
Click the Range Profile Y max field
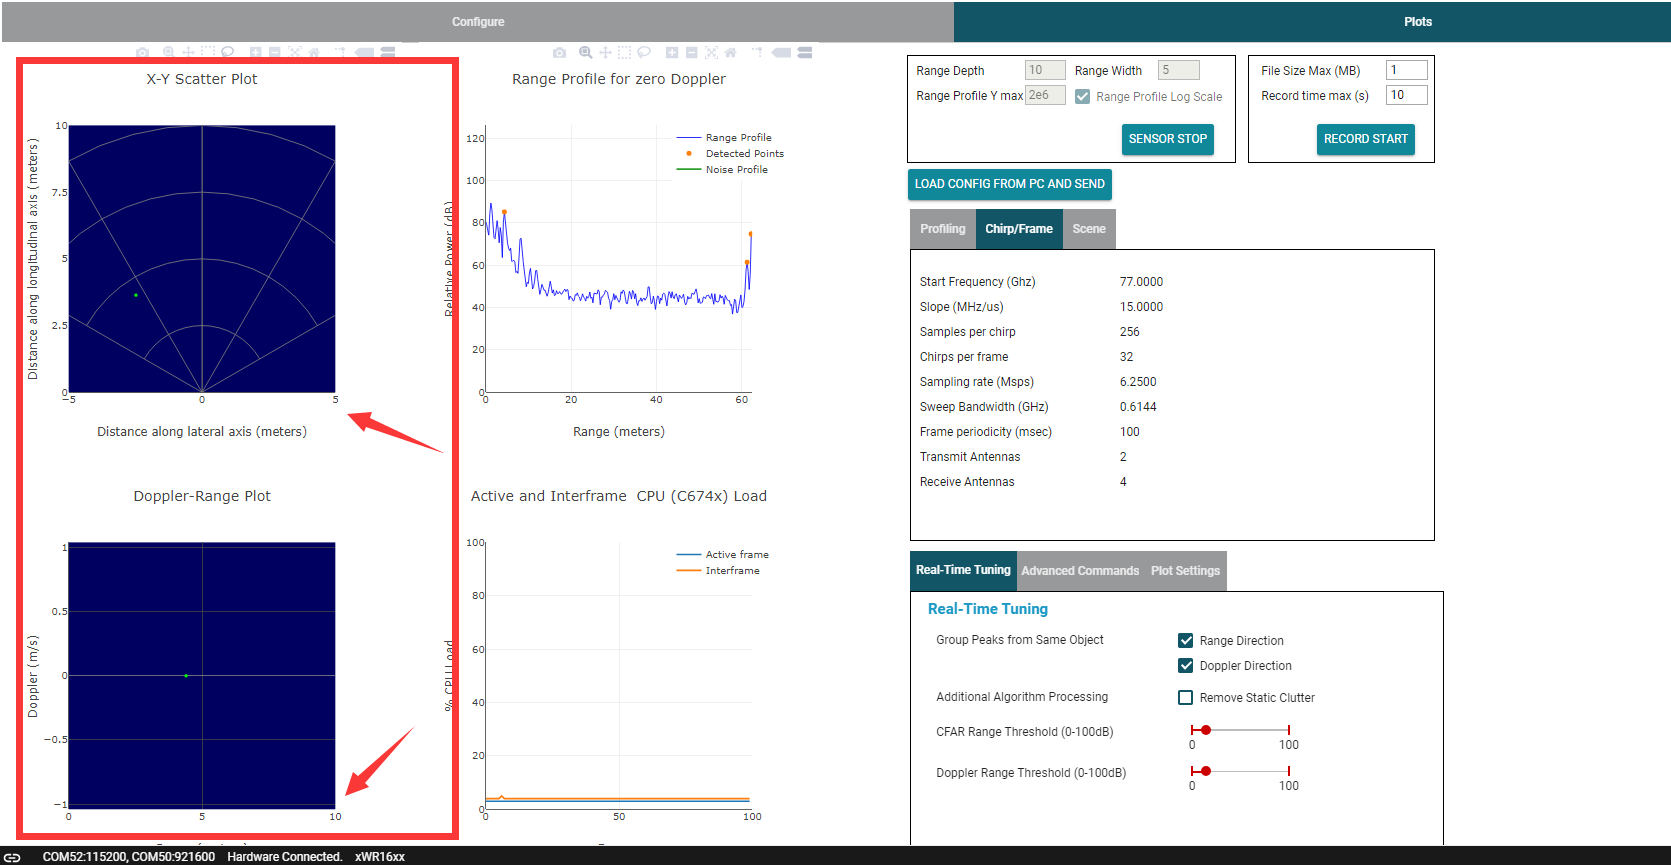[1045, 95]
